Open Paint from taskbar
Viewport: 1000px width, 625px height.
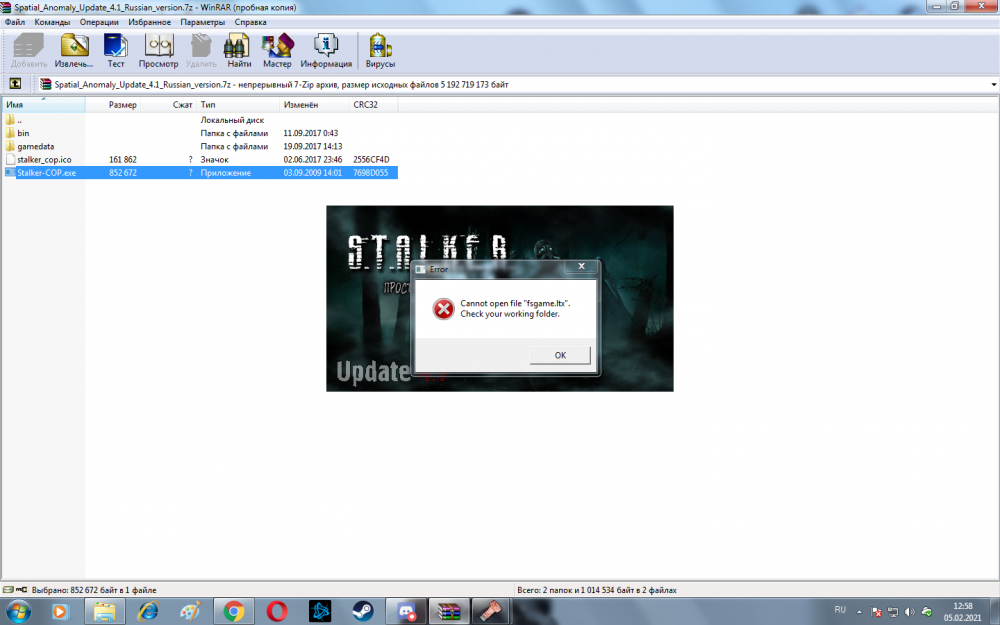point(190,612)
